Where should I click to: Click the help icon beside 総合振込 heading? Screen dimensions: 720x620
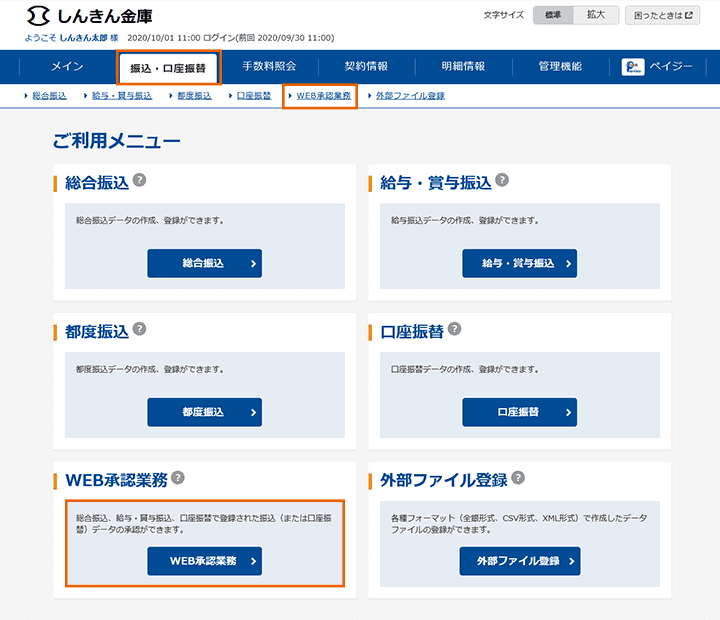click(140, 180)
